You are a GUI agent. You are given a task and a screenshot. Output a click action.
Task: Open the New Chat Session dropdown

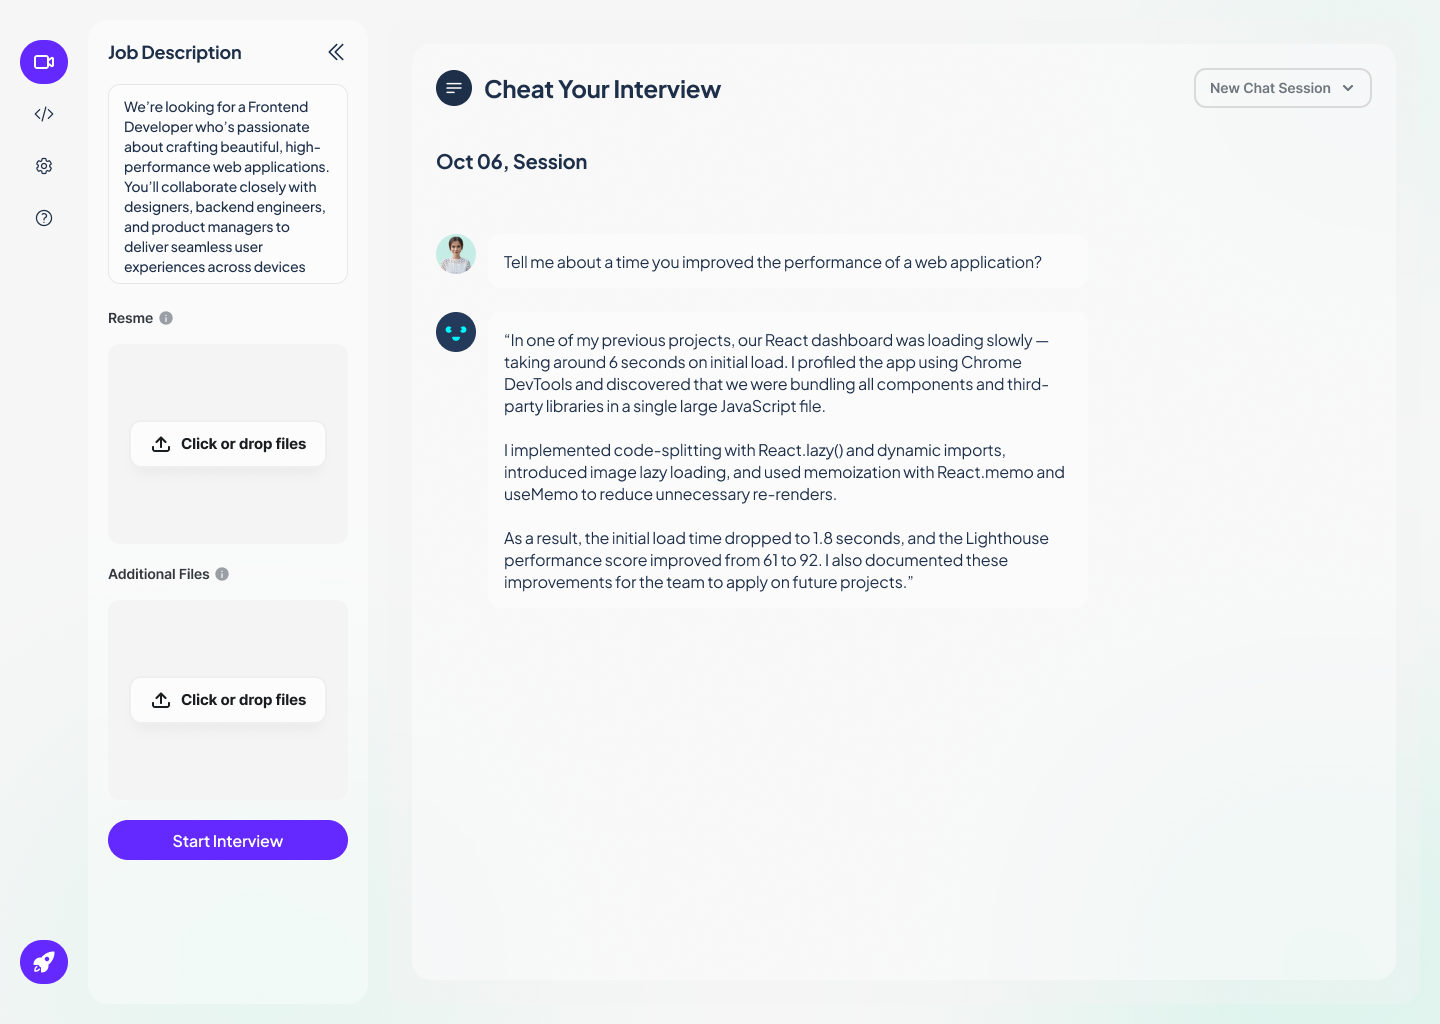tap(1282, 88)
